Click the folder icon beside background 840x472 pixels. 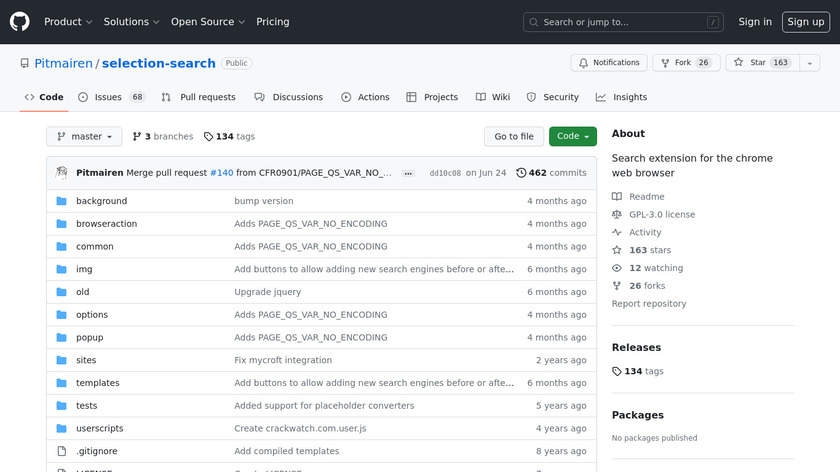tap(62, 201)
